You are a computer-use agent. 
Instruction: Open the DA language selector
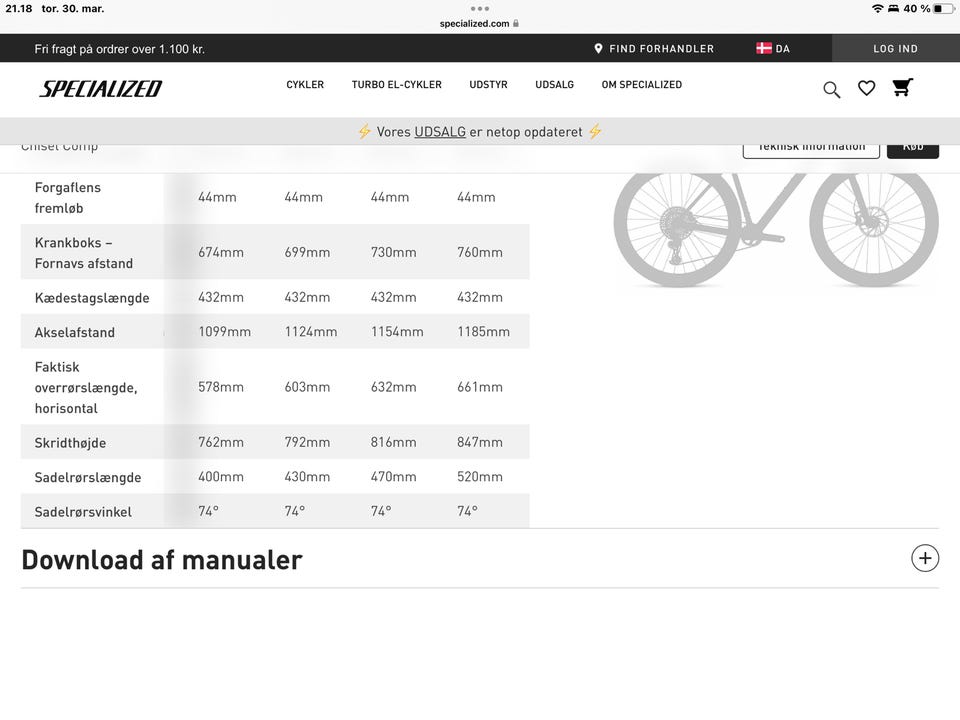(782, 48)
